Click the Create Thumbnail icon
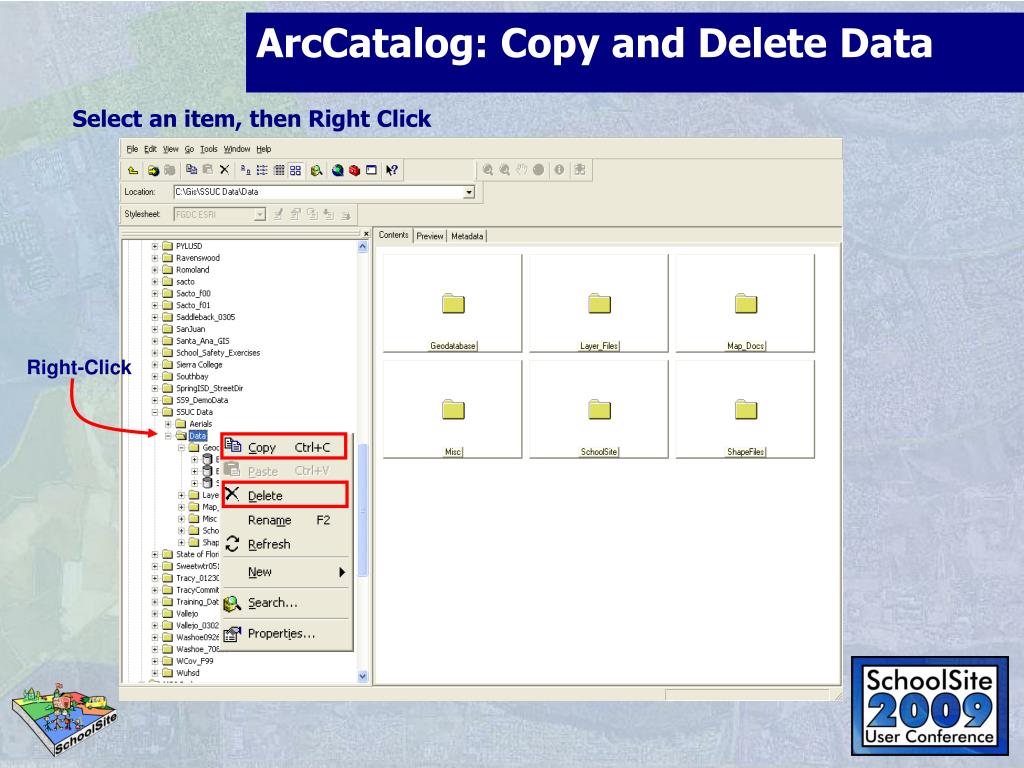 (x=580, y=170)
